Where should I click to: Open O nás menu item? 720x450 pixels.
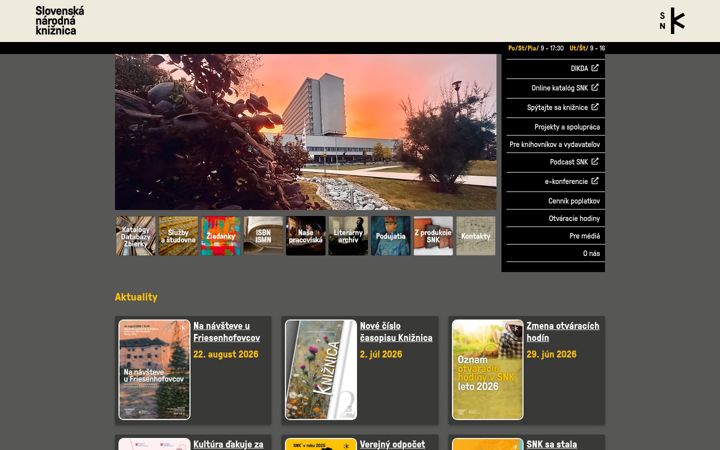[591, 253]
